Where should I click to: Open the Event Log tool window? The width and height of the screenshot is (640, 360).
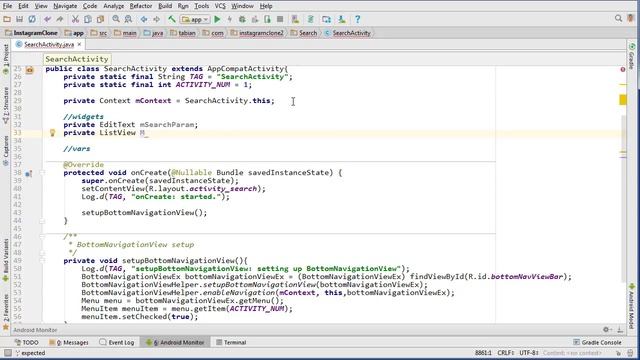(117, 342)
